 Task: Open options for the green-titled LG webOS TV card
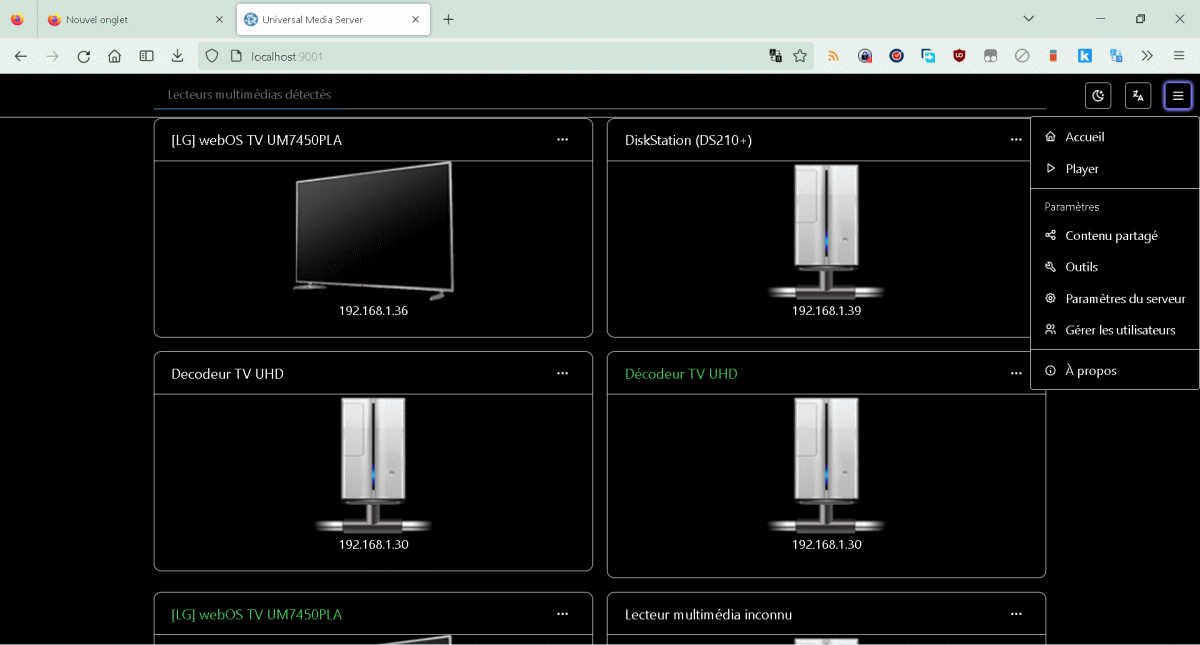pos(562,614)
